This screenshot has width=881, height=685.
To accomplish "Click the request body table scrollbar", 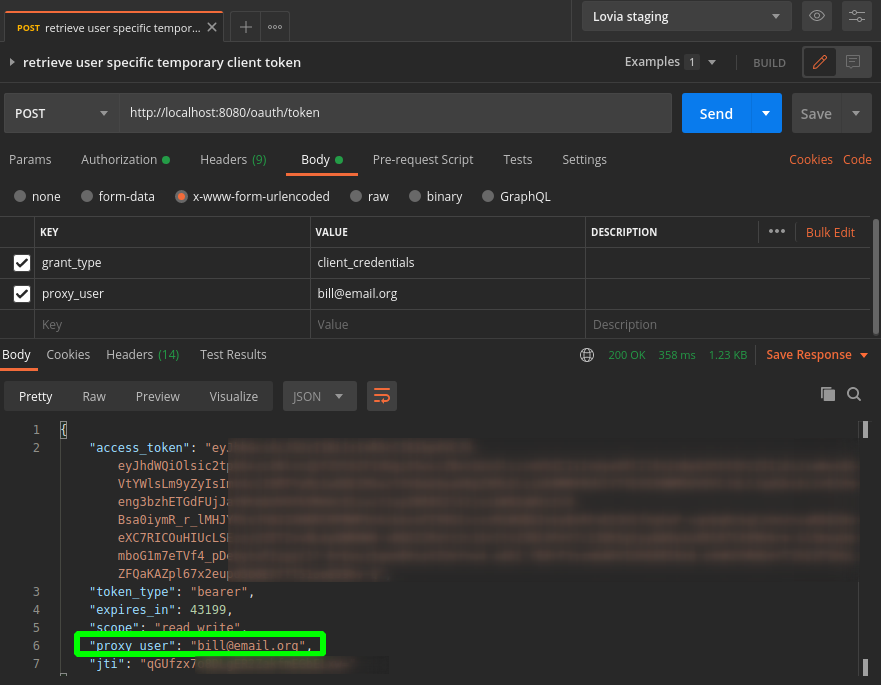I will coord(875,276).
